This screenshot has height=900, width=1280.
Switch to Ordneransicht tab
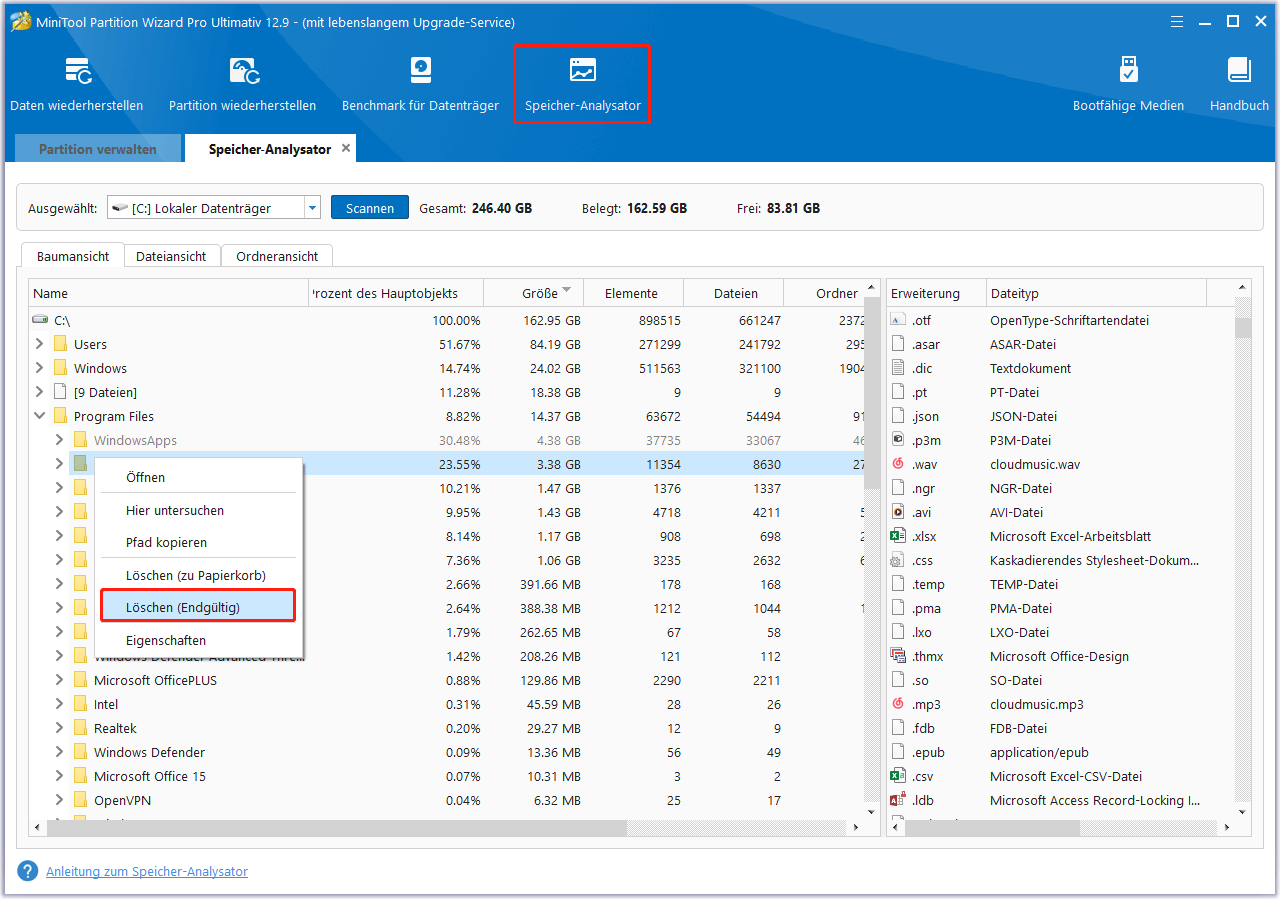click(277, 256)
